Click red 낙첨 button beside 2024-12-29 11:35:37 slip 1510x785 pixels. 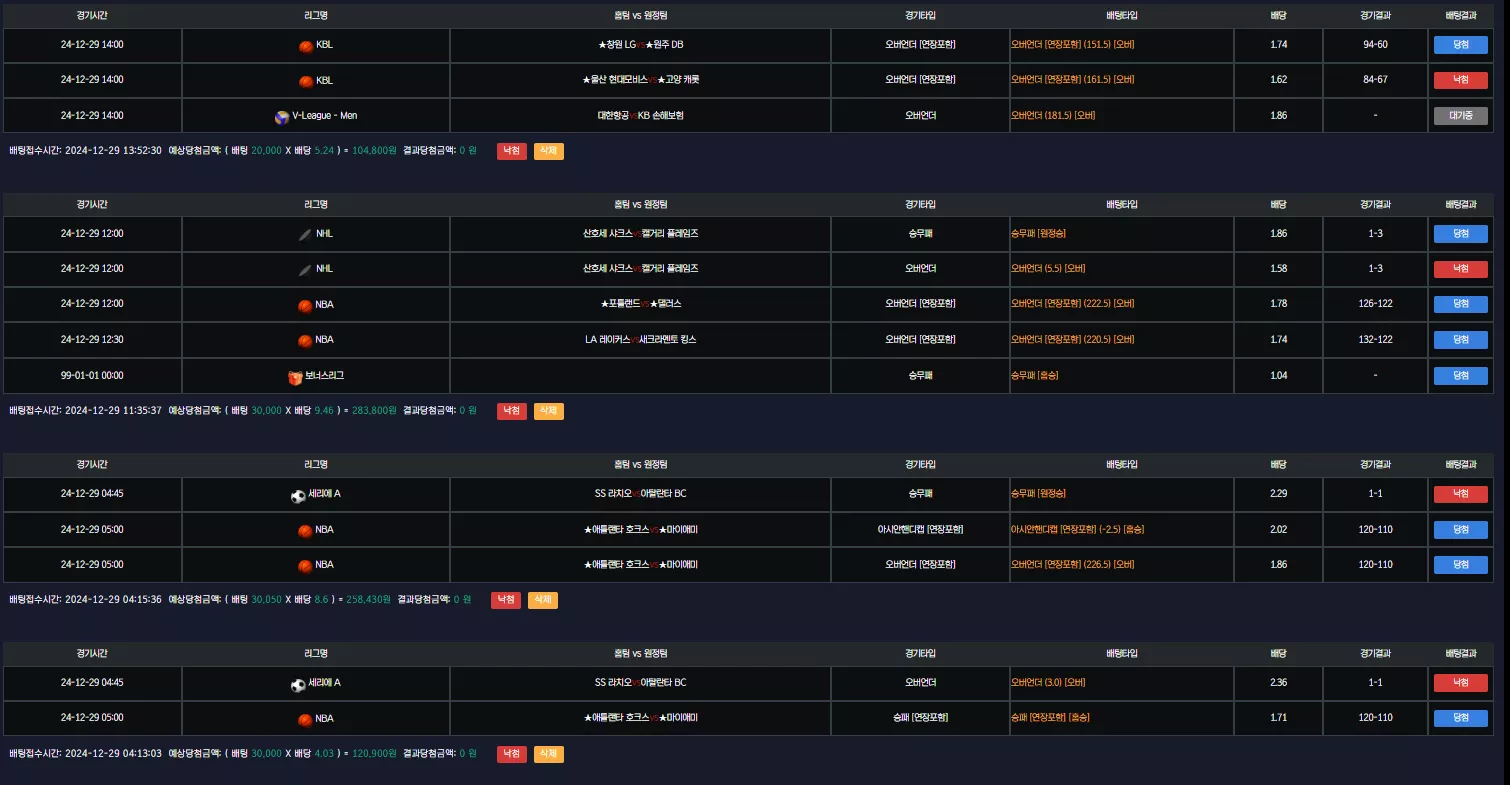(511, 411)
